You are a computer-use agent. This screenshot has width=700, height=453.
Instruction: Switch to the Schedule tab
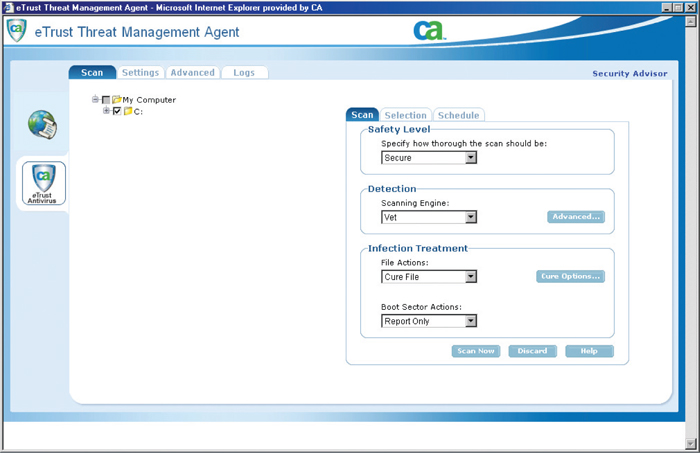[x=458, y=115]
